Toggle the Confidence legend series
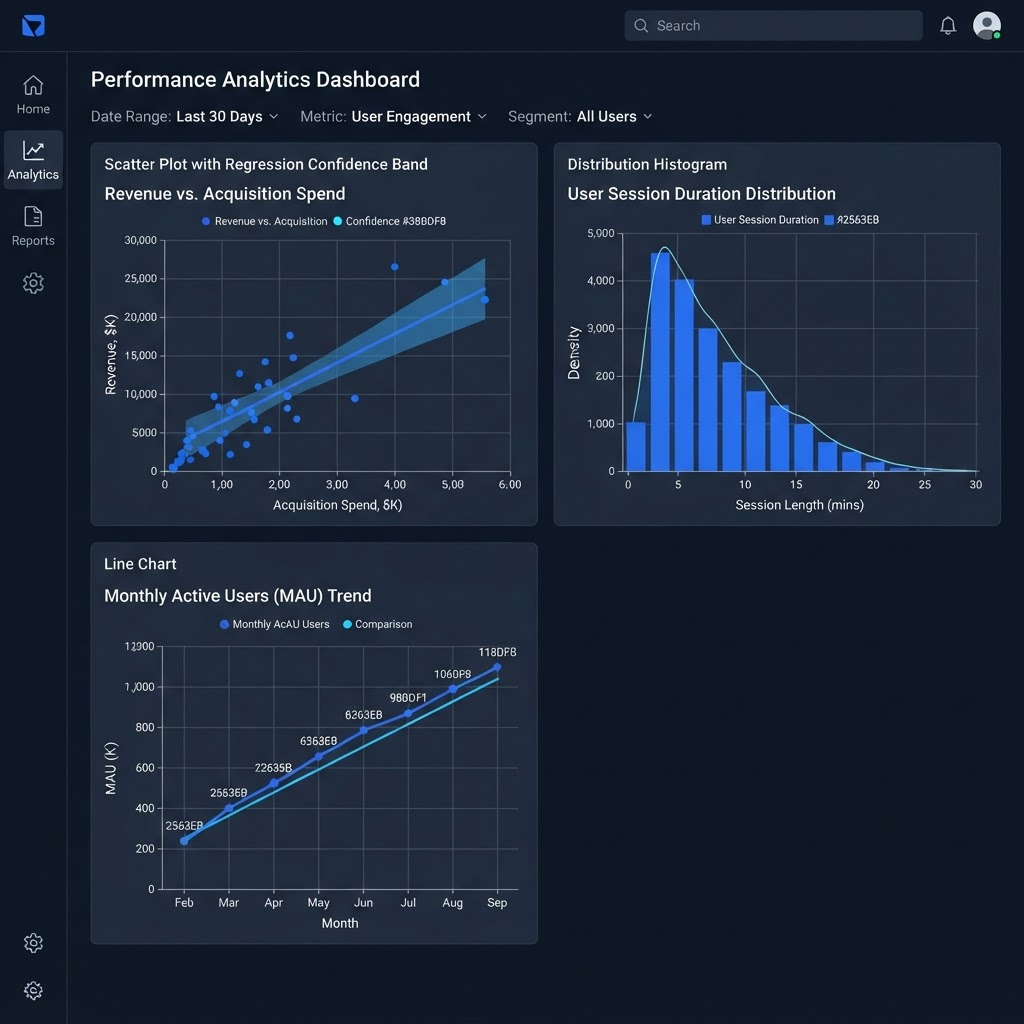 point(389,221)
